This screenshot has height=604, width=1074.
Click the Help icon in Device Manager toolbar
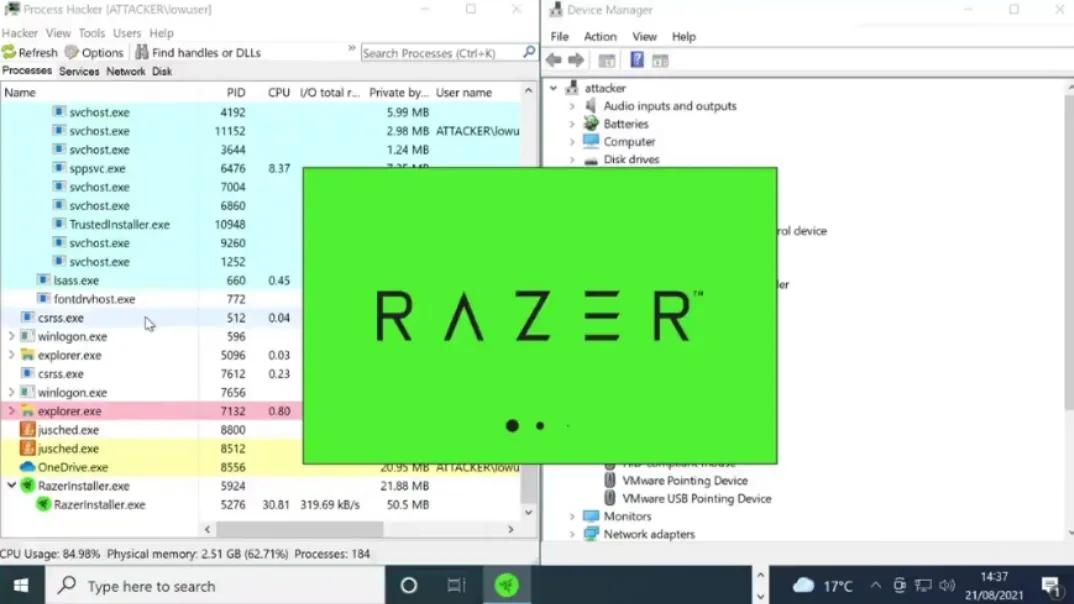[637, 60]
